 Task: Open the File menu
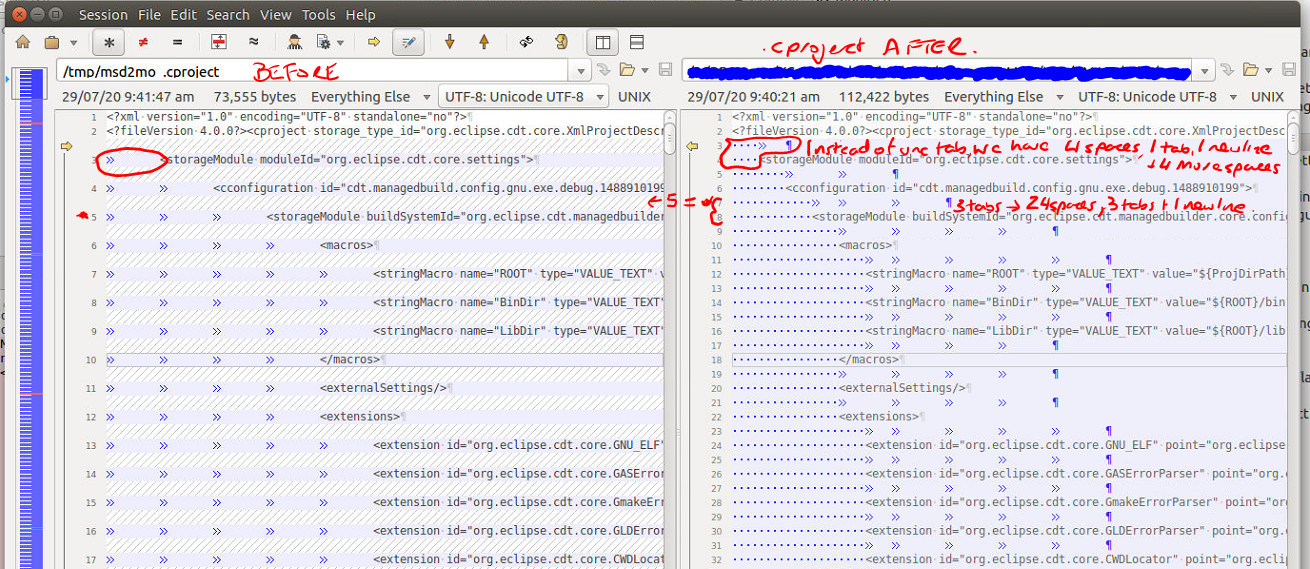pyautogui.click(x=149, y=14)
